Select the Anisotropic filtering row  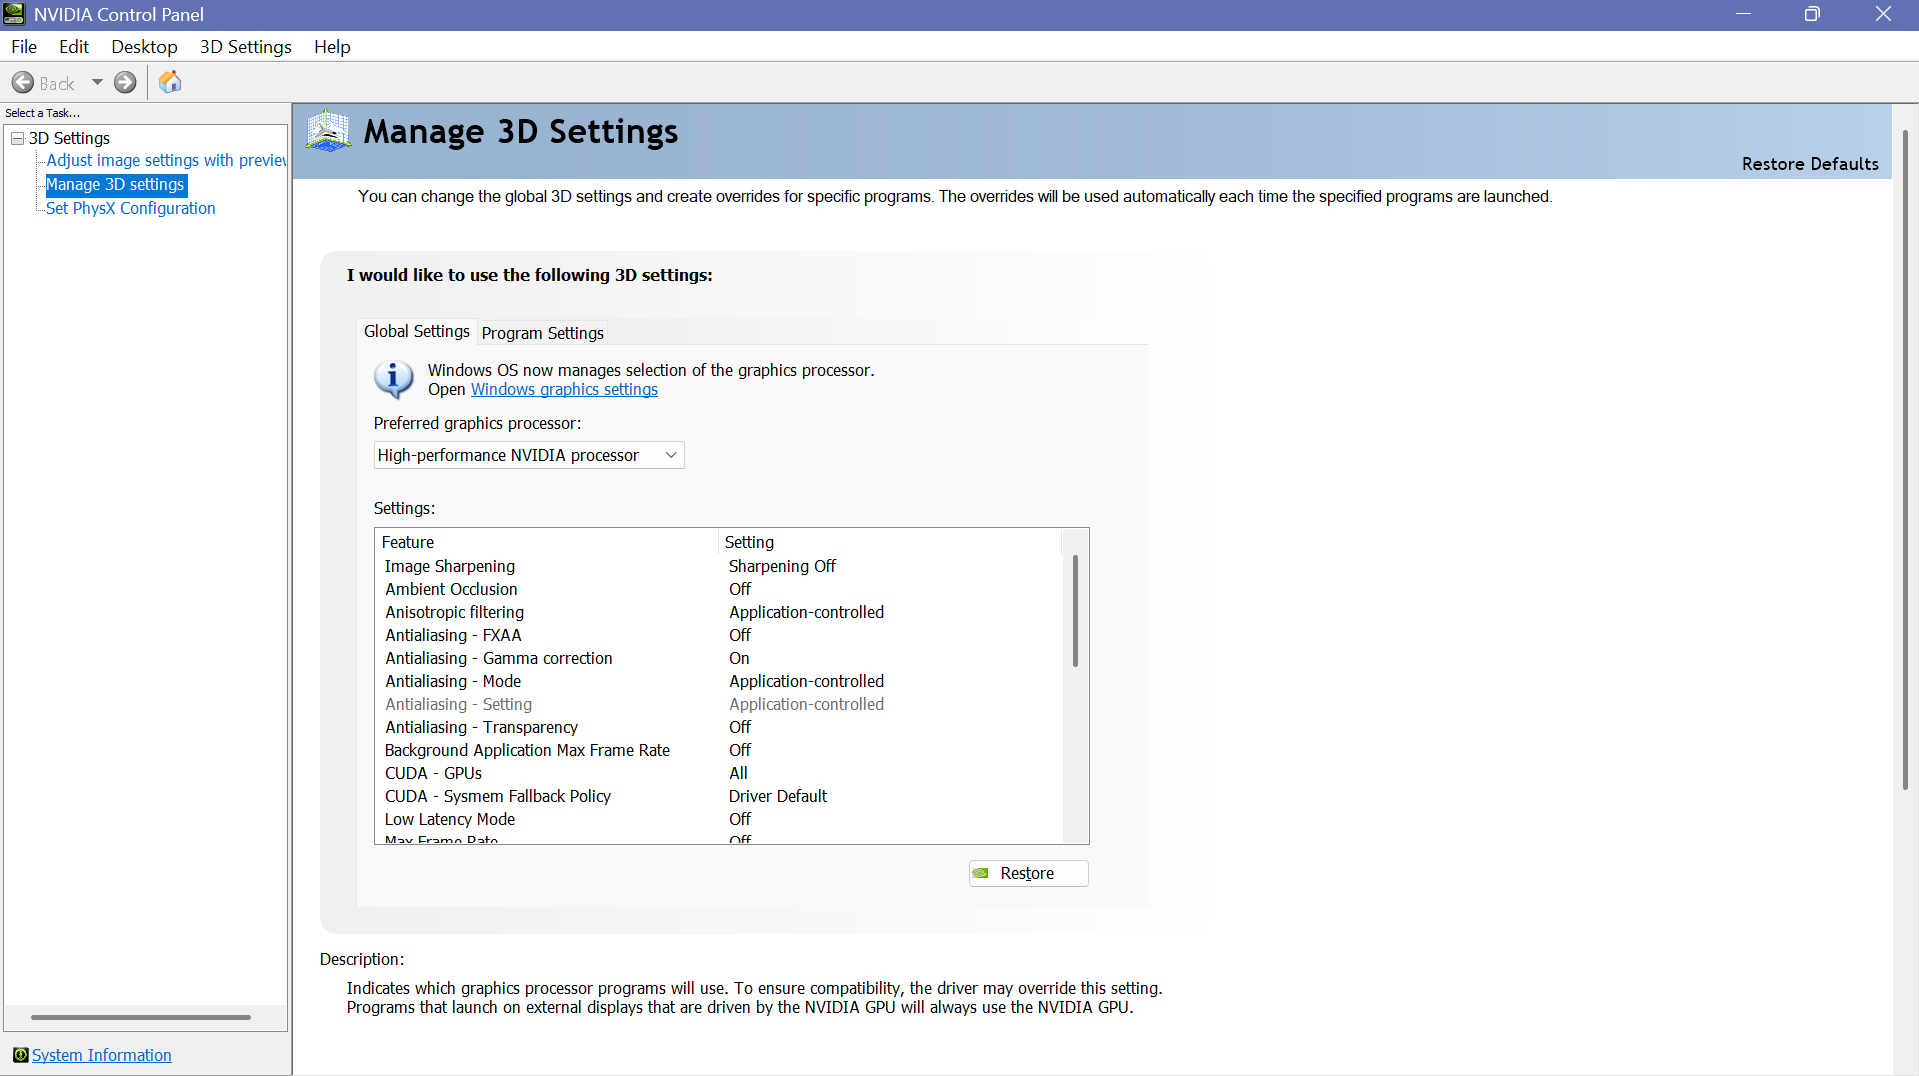coord(720,612)
